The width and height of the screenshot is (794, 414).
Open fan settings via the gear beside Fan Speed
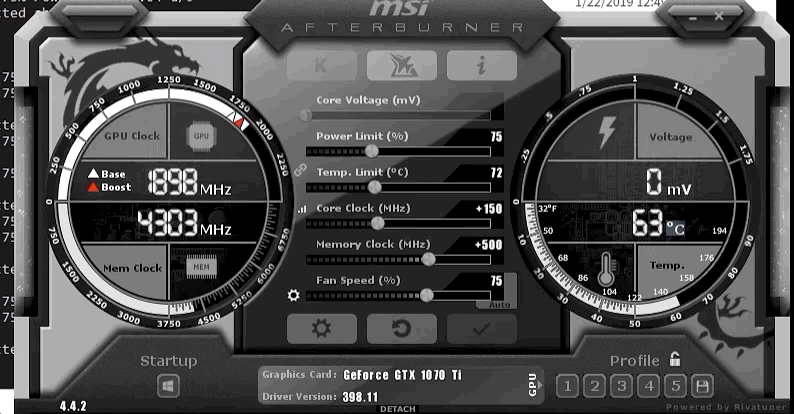point(294,295)
